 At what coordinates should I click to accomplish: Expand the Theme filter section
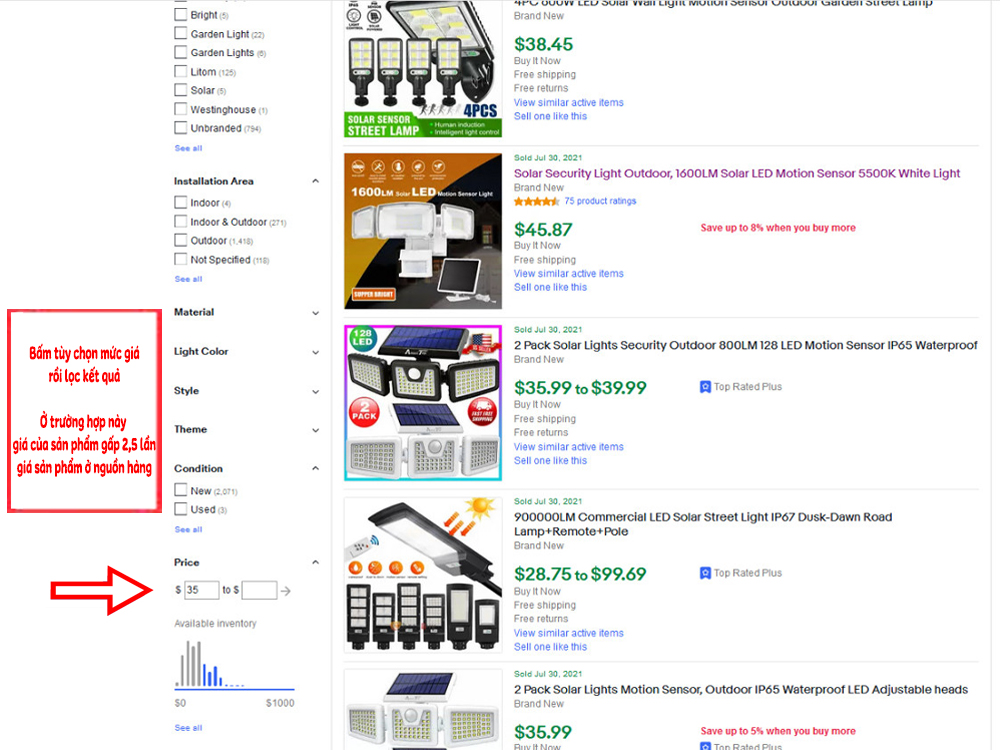coord(315,430)
